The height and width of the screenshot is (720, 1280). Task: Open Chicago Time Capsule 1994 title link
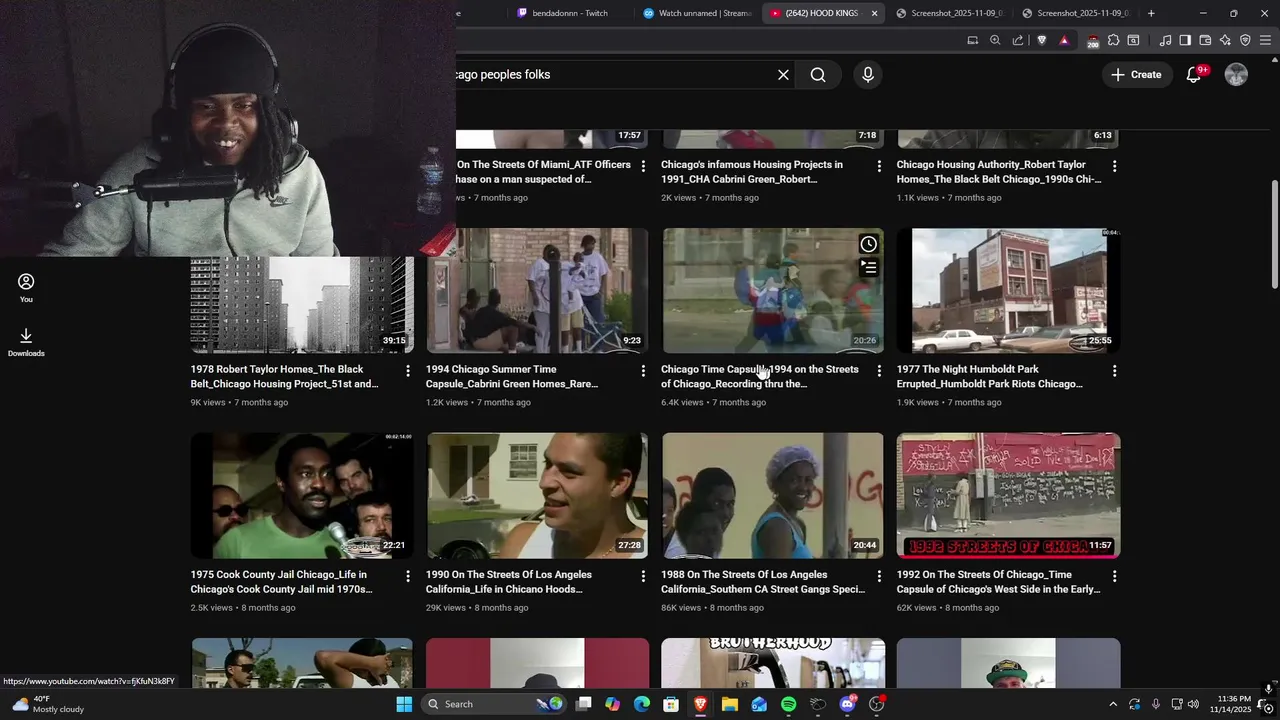760,376
